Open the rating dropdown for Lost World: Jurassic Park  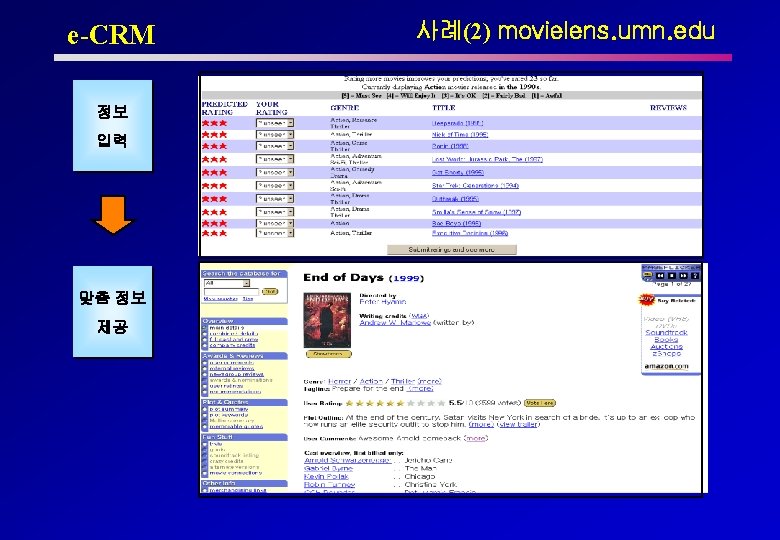pos(275,159)
